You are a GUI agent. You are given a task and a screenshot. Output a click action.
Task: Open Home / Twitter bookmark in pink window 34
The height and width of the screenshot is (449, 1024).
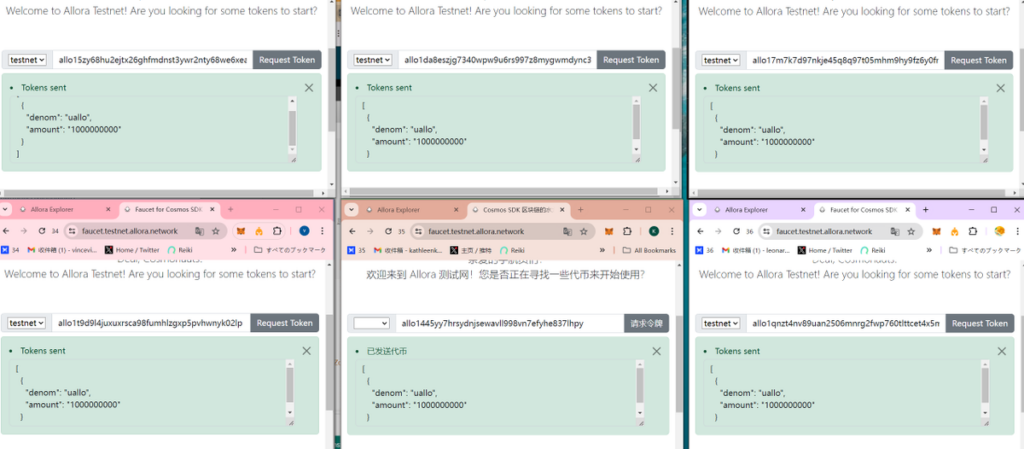point(132,250)
